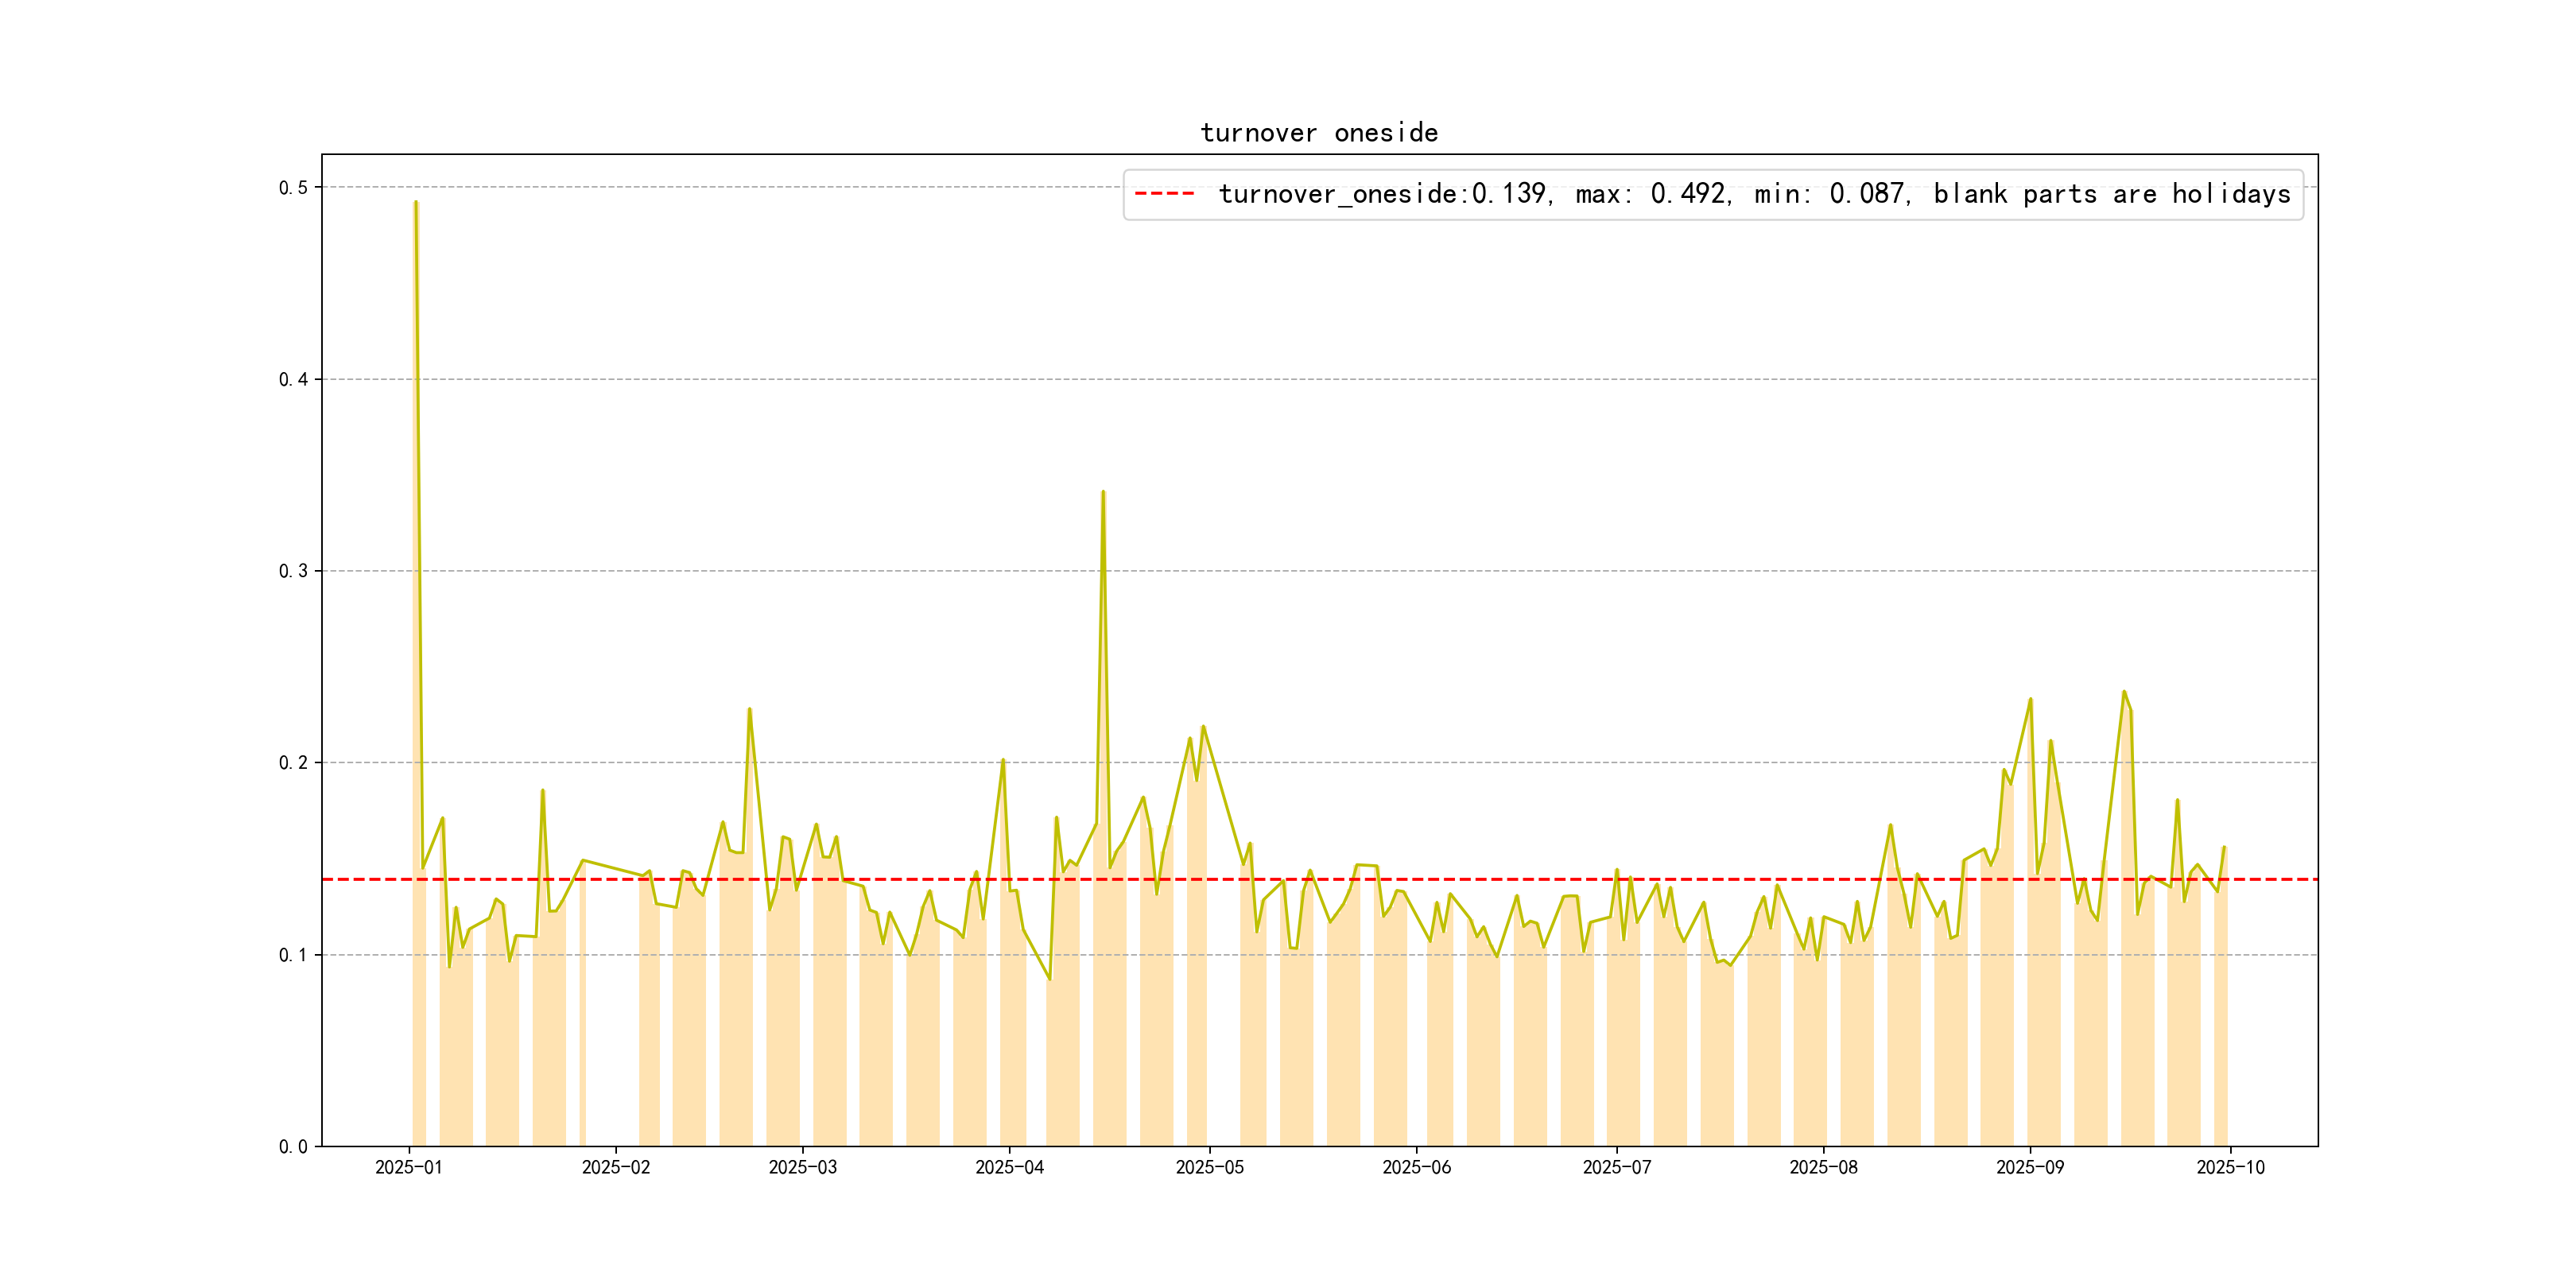Click the 0.1 y-axis tick label
Viewport: 2576px width, 1288px height.
tap(293, 955)
